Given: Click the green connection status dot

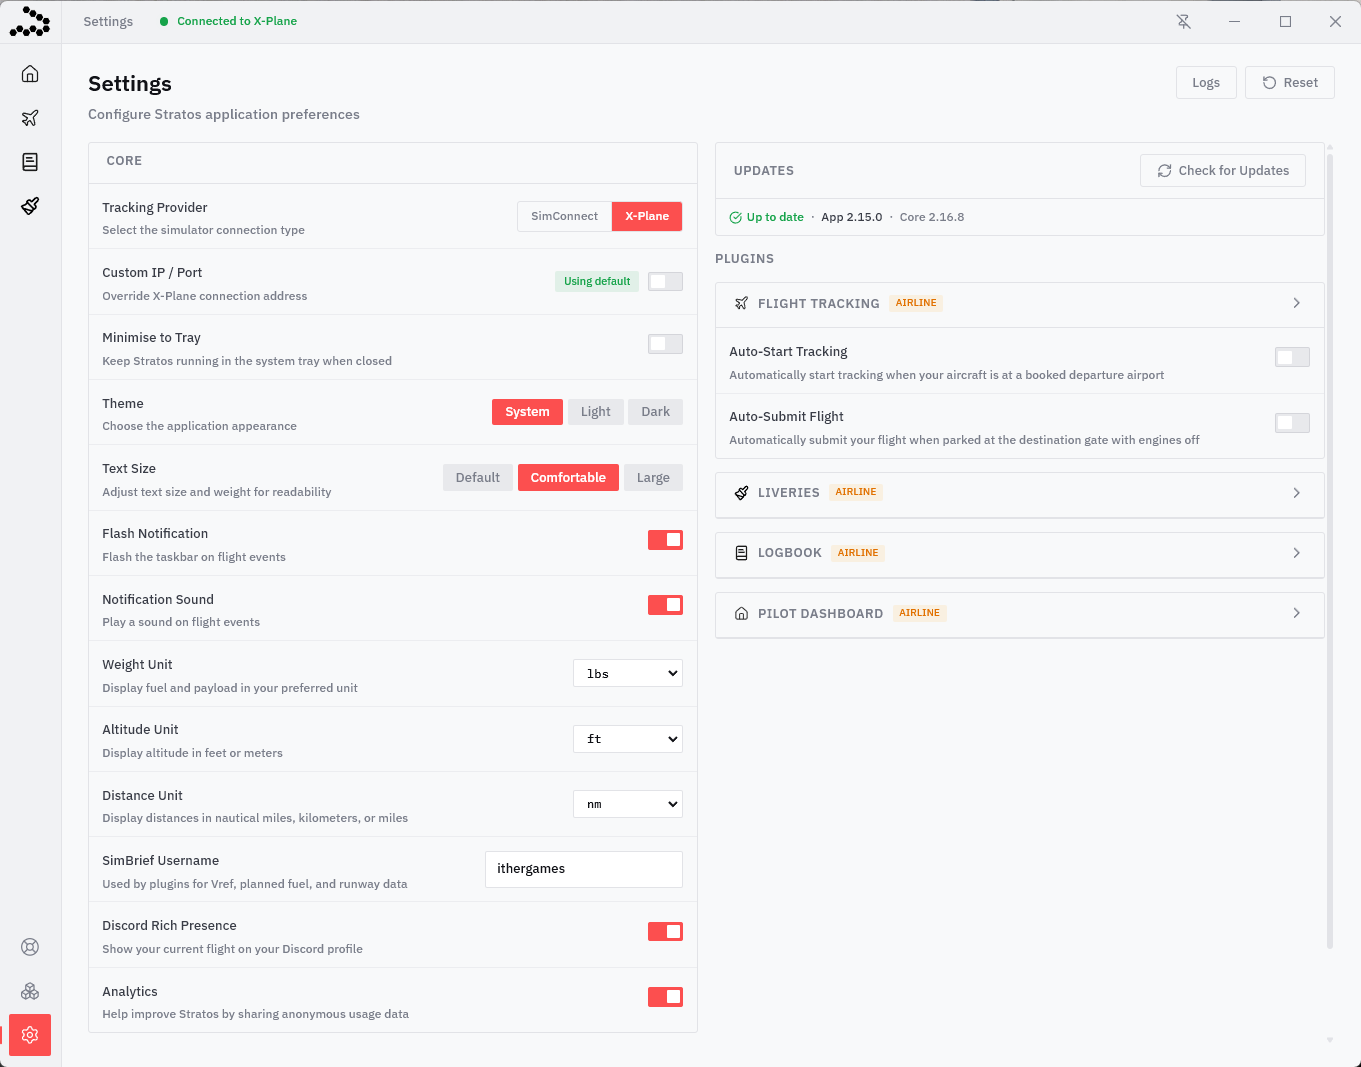Looking at the screenshot, I should [x=164, y=21].
